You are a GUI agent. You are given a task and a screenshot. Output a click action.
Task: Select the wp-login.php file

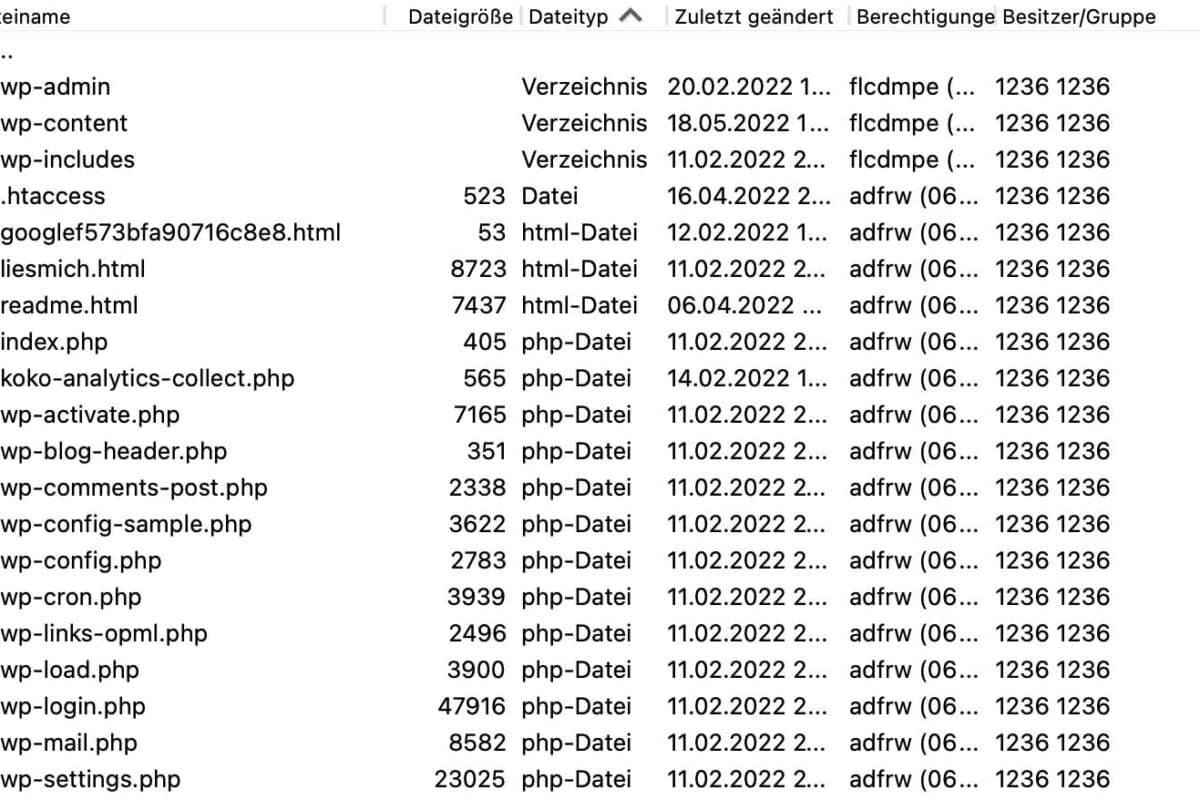(x=73, y=707)
